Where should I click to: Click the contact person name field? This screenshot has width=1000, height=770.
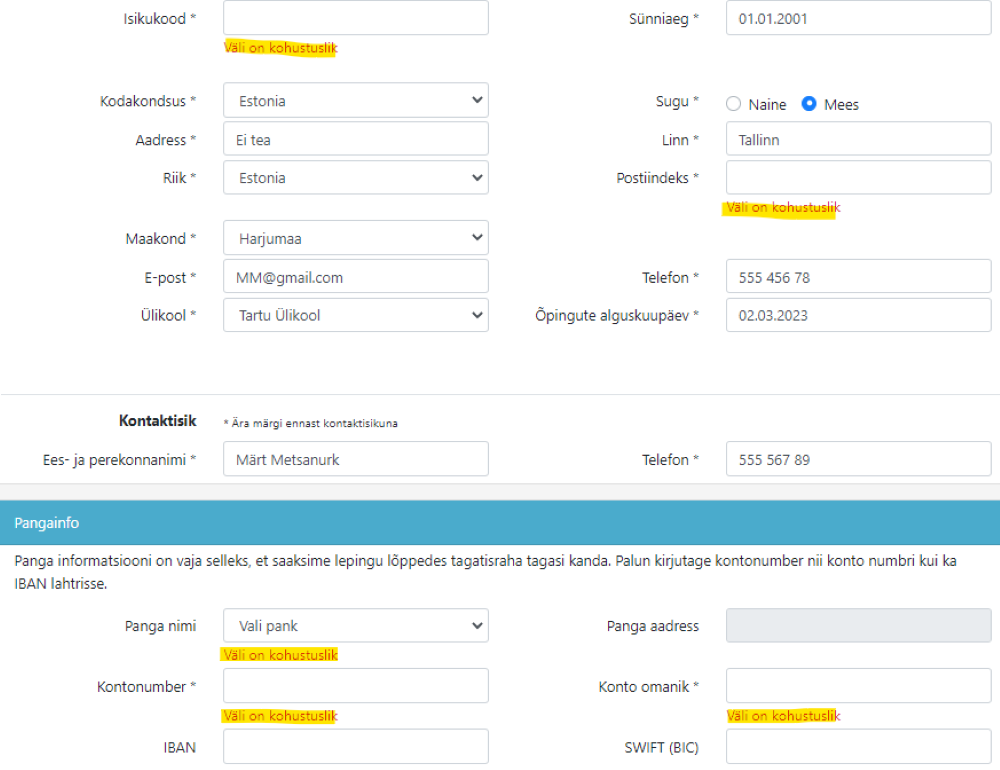coord(355,460)
